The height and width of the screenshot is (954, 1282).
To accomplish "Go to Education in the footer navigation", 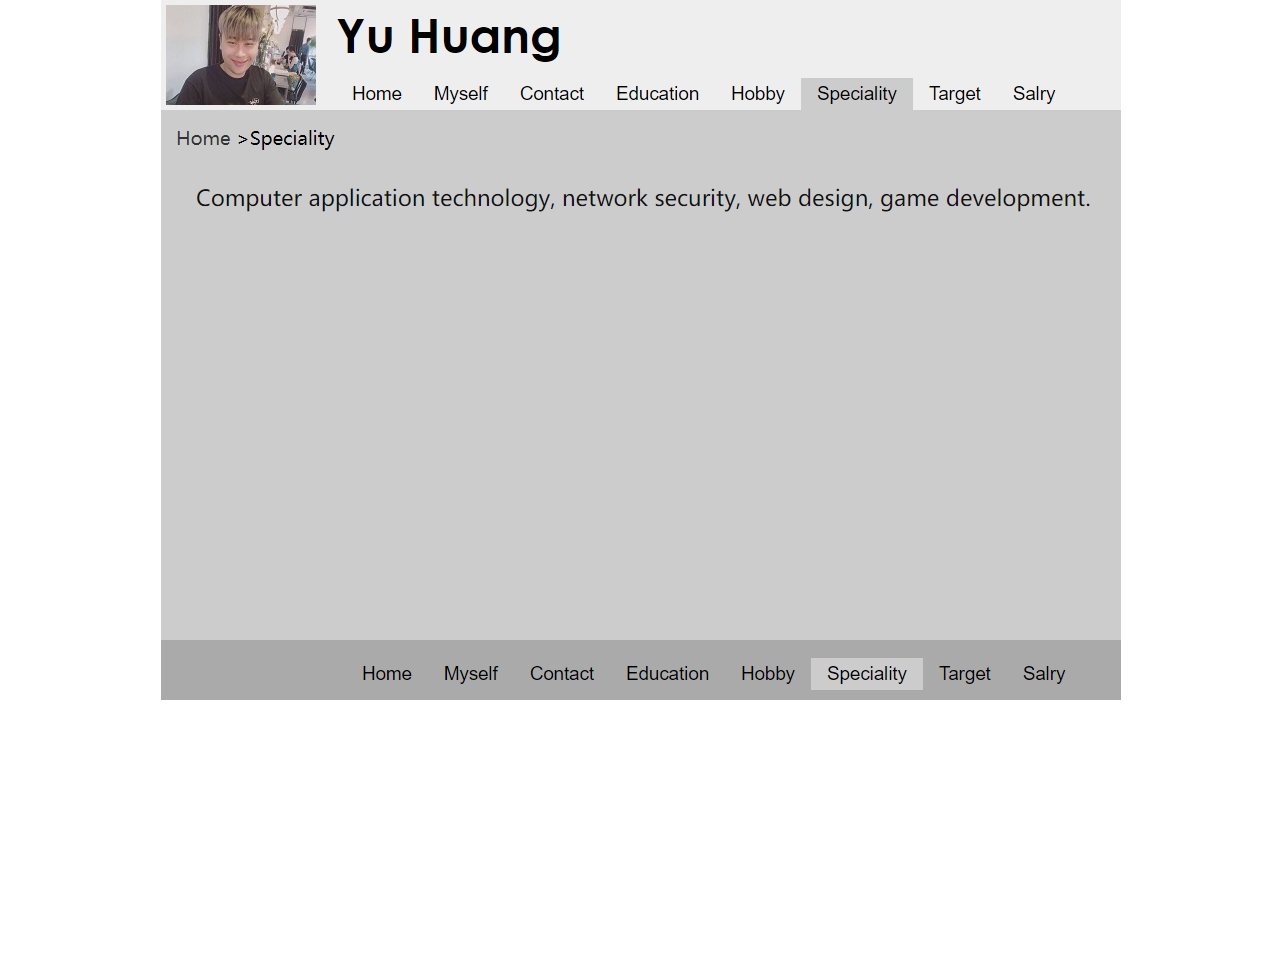I will [668, 674].
